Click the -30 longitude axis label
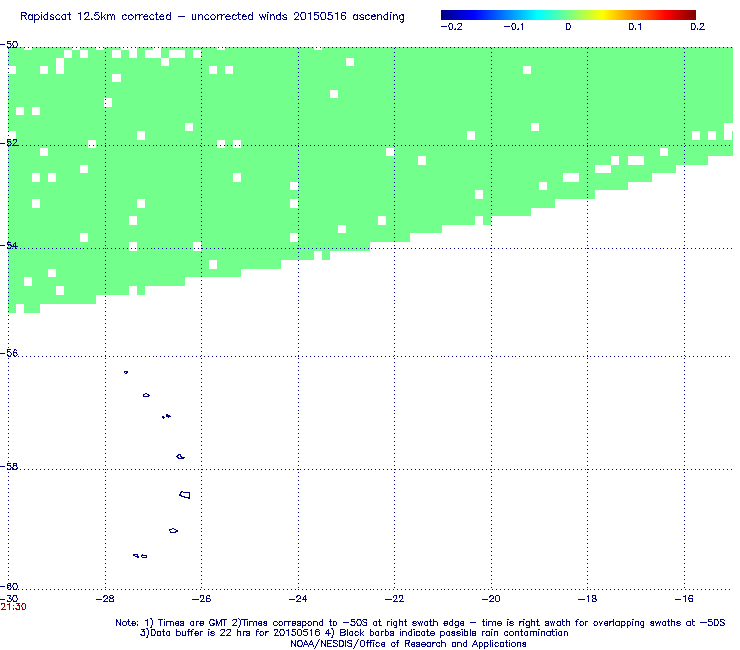740x650 pixels. click(x=9, y=599)
